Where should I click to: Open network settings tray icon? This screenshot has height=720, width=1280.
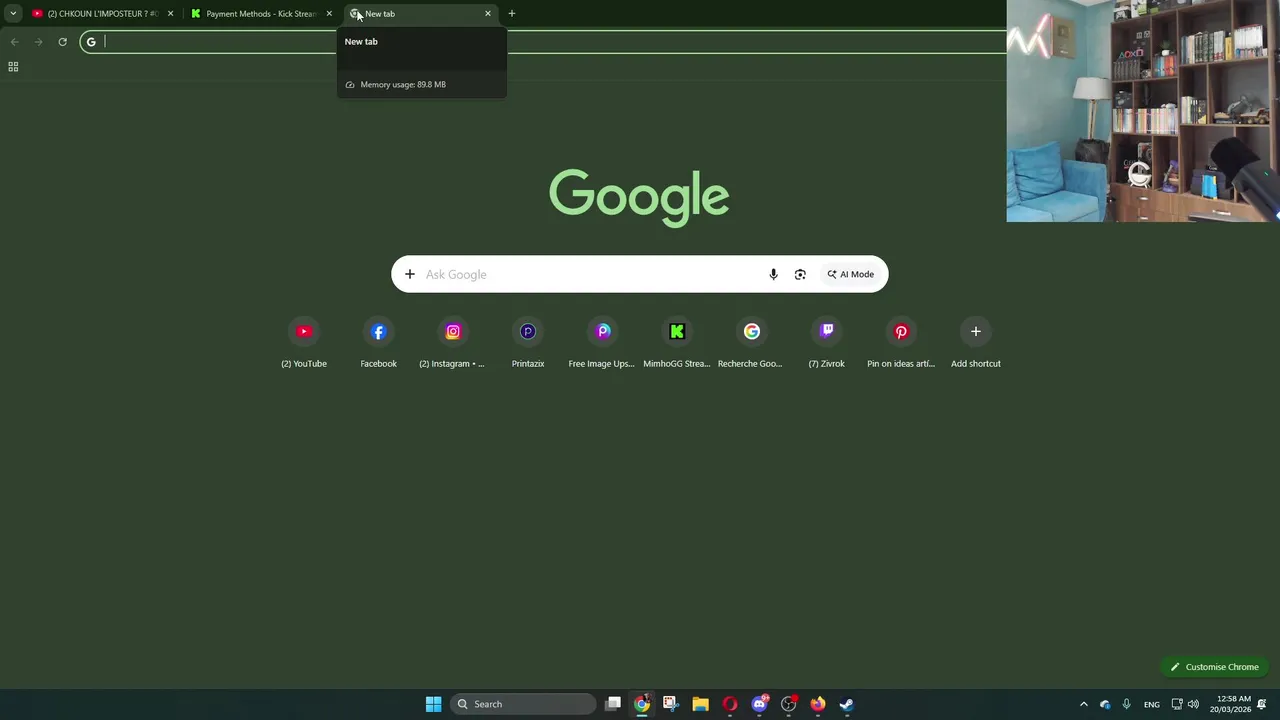click(x=1177, y=704)
